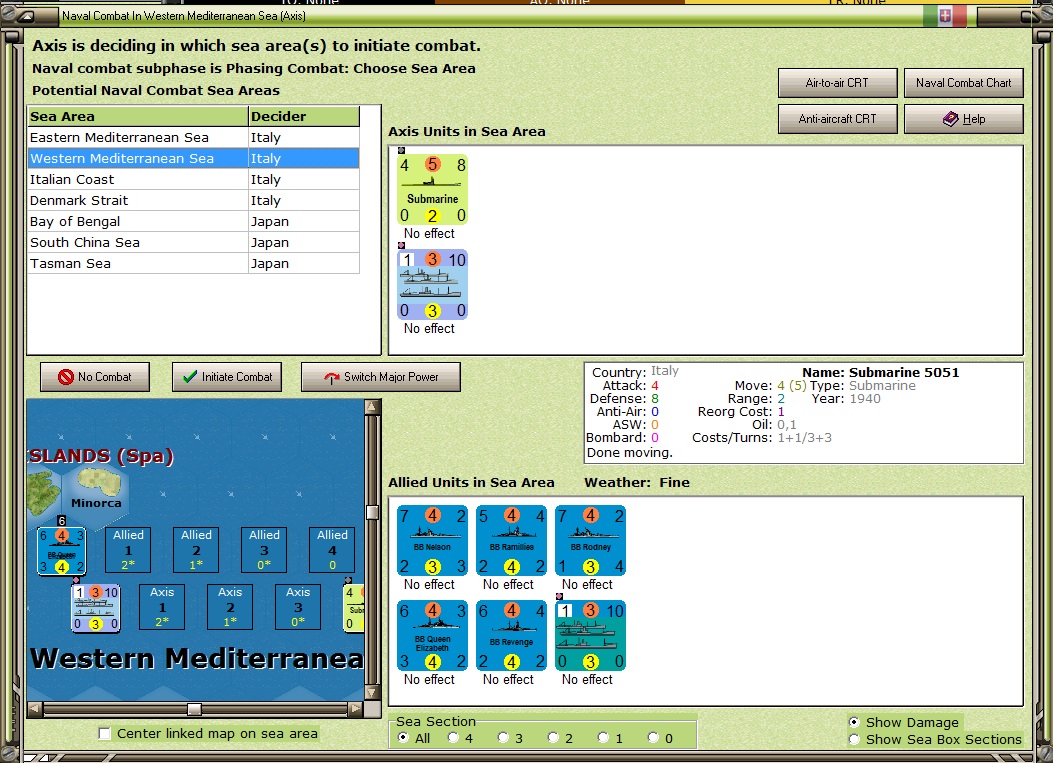
Task: Select the Axis Submarine unit counter
Action: (432, 189)
